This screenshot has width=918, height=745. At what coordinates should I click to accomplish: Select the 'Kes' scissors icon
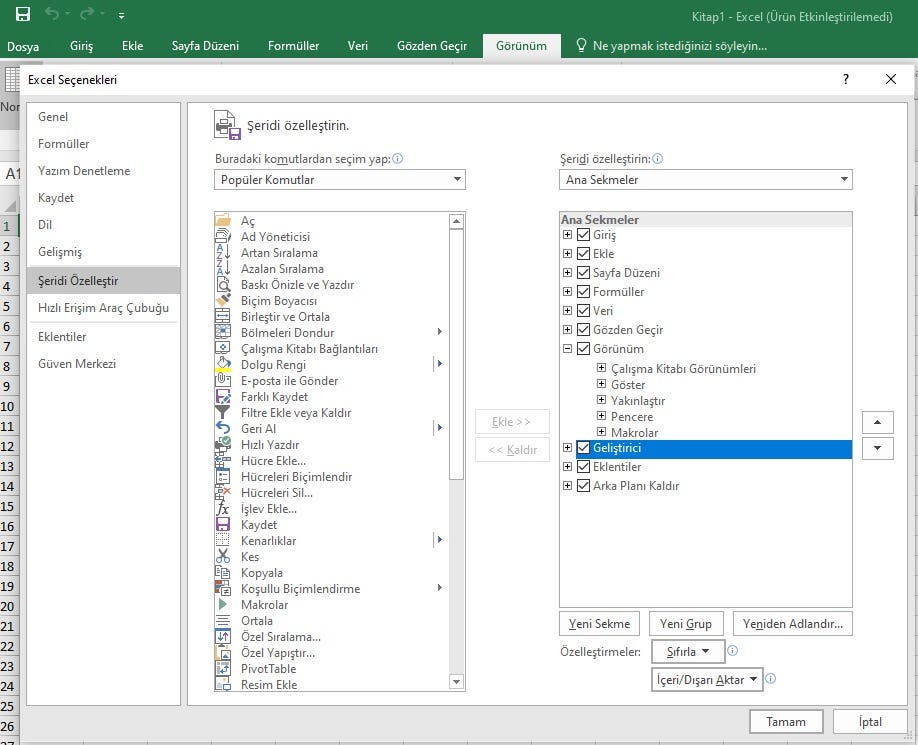click(x=222, y=557)
